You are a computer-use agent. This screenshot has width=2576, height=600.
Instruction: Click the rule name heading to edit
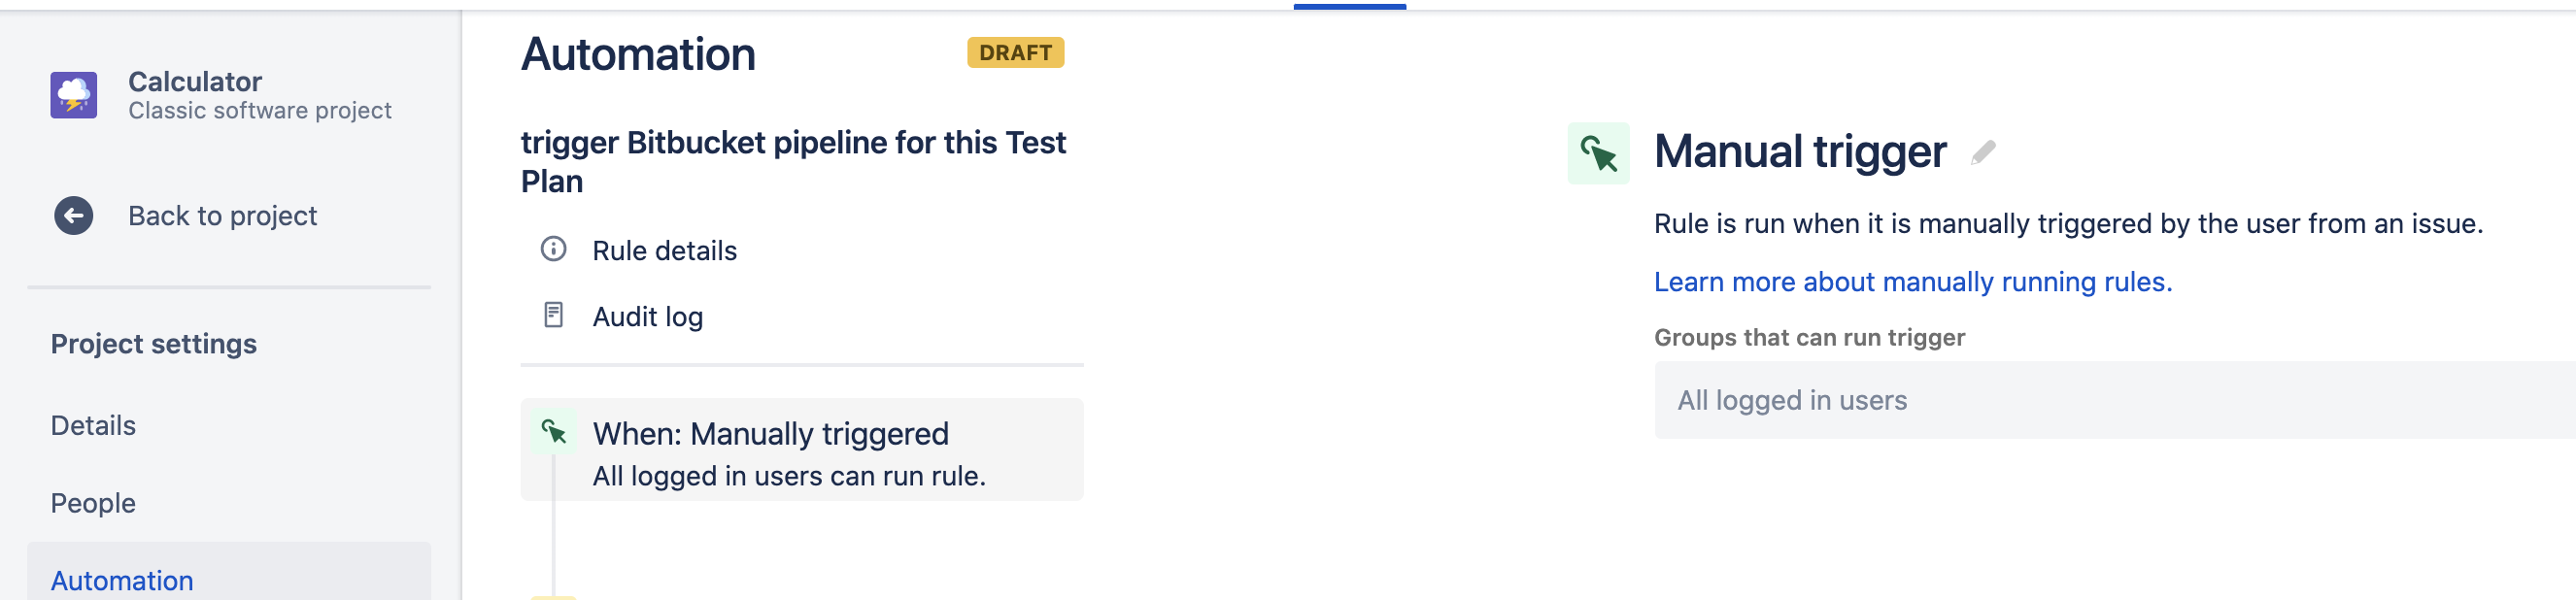[793, 162]
